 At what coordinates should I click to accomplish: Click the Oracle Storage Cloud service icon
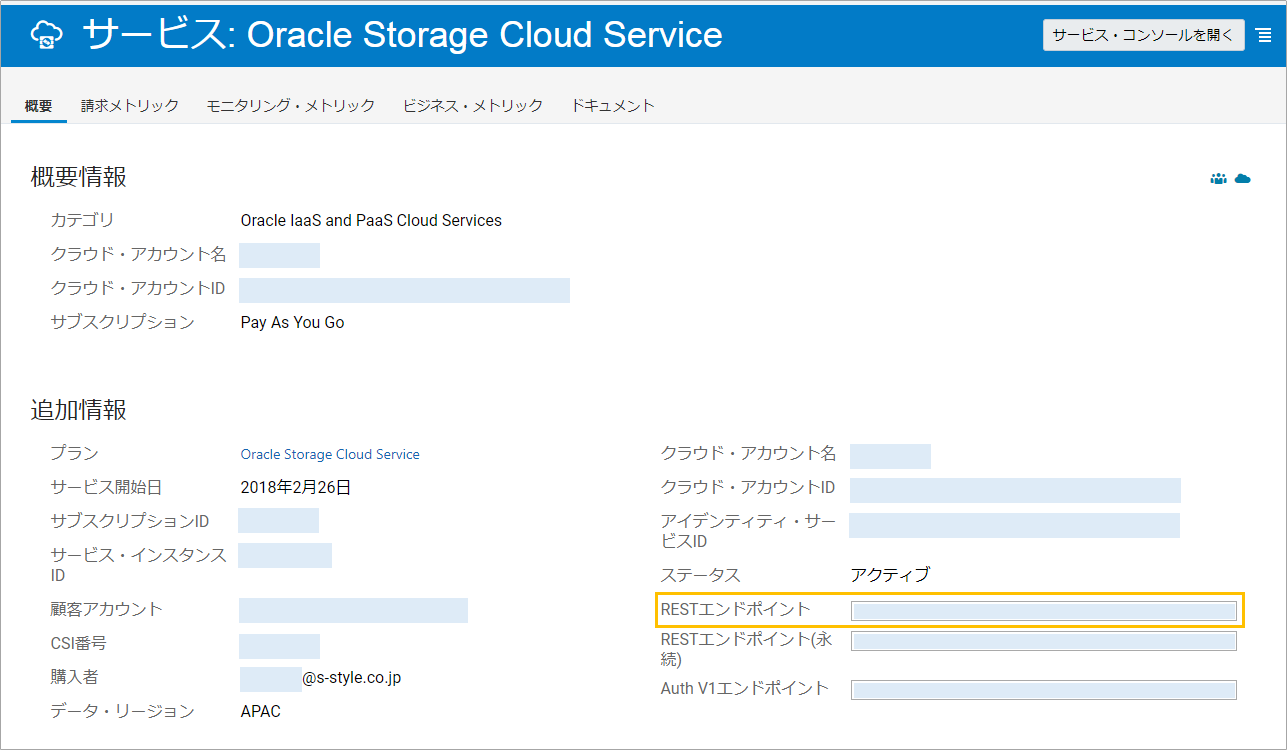coord(46,35)
